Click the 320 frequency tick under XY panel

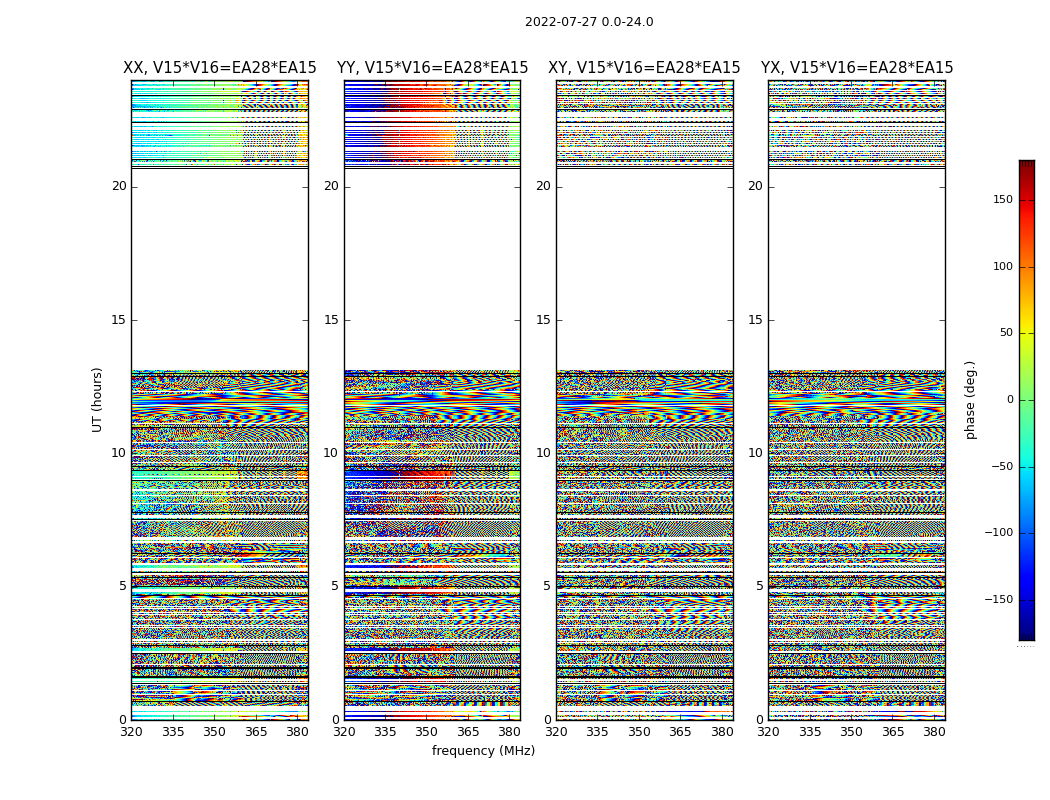(x=556, y=732)
